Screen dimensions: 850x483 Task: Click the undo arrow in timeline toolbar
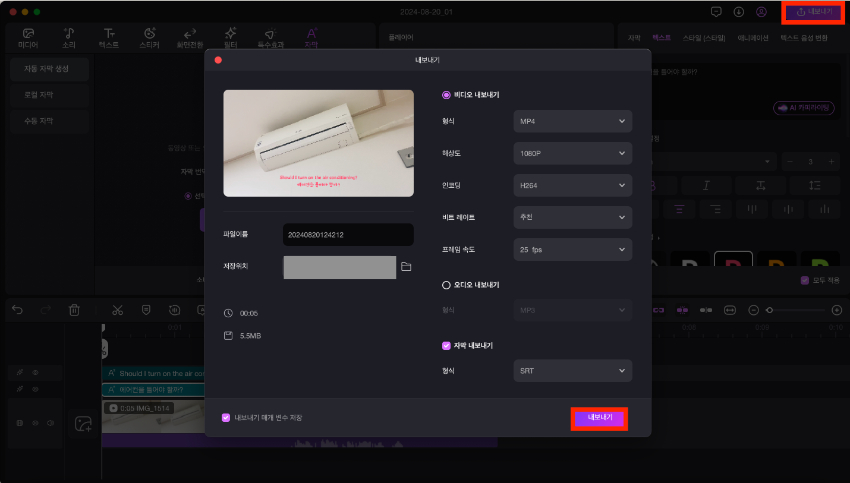pos(17,310)
